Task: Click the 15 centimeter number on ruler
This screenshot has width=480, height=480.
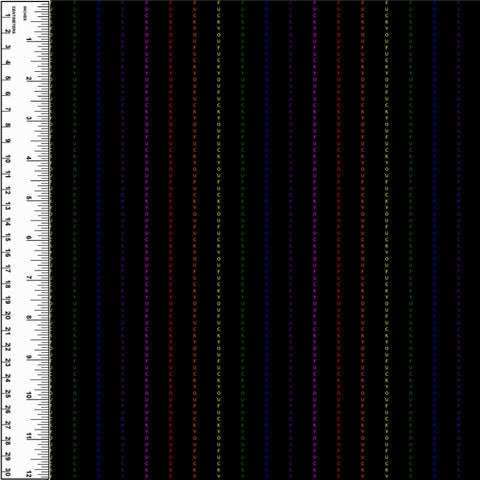Action: tap(7, 238)
